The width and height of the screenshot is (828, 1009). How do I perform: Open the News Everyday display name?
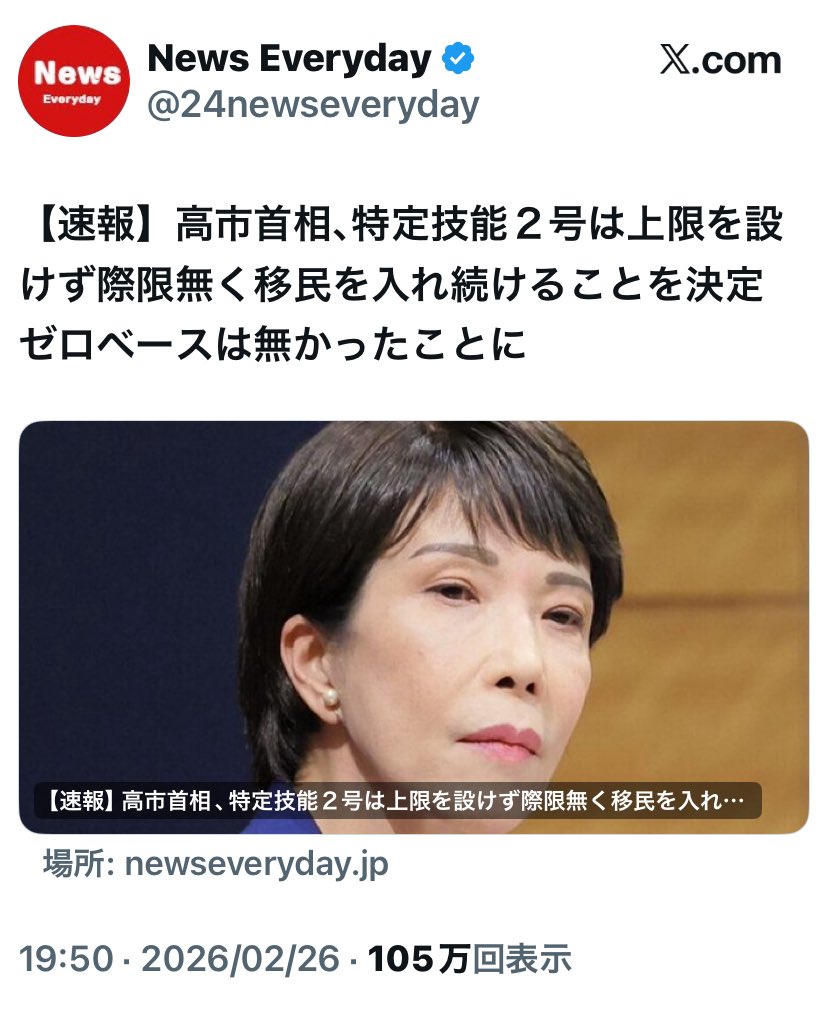(x=290, y=59)
